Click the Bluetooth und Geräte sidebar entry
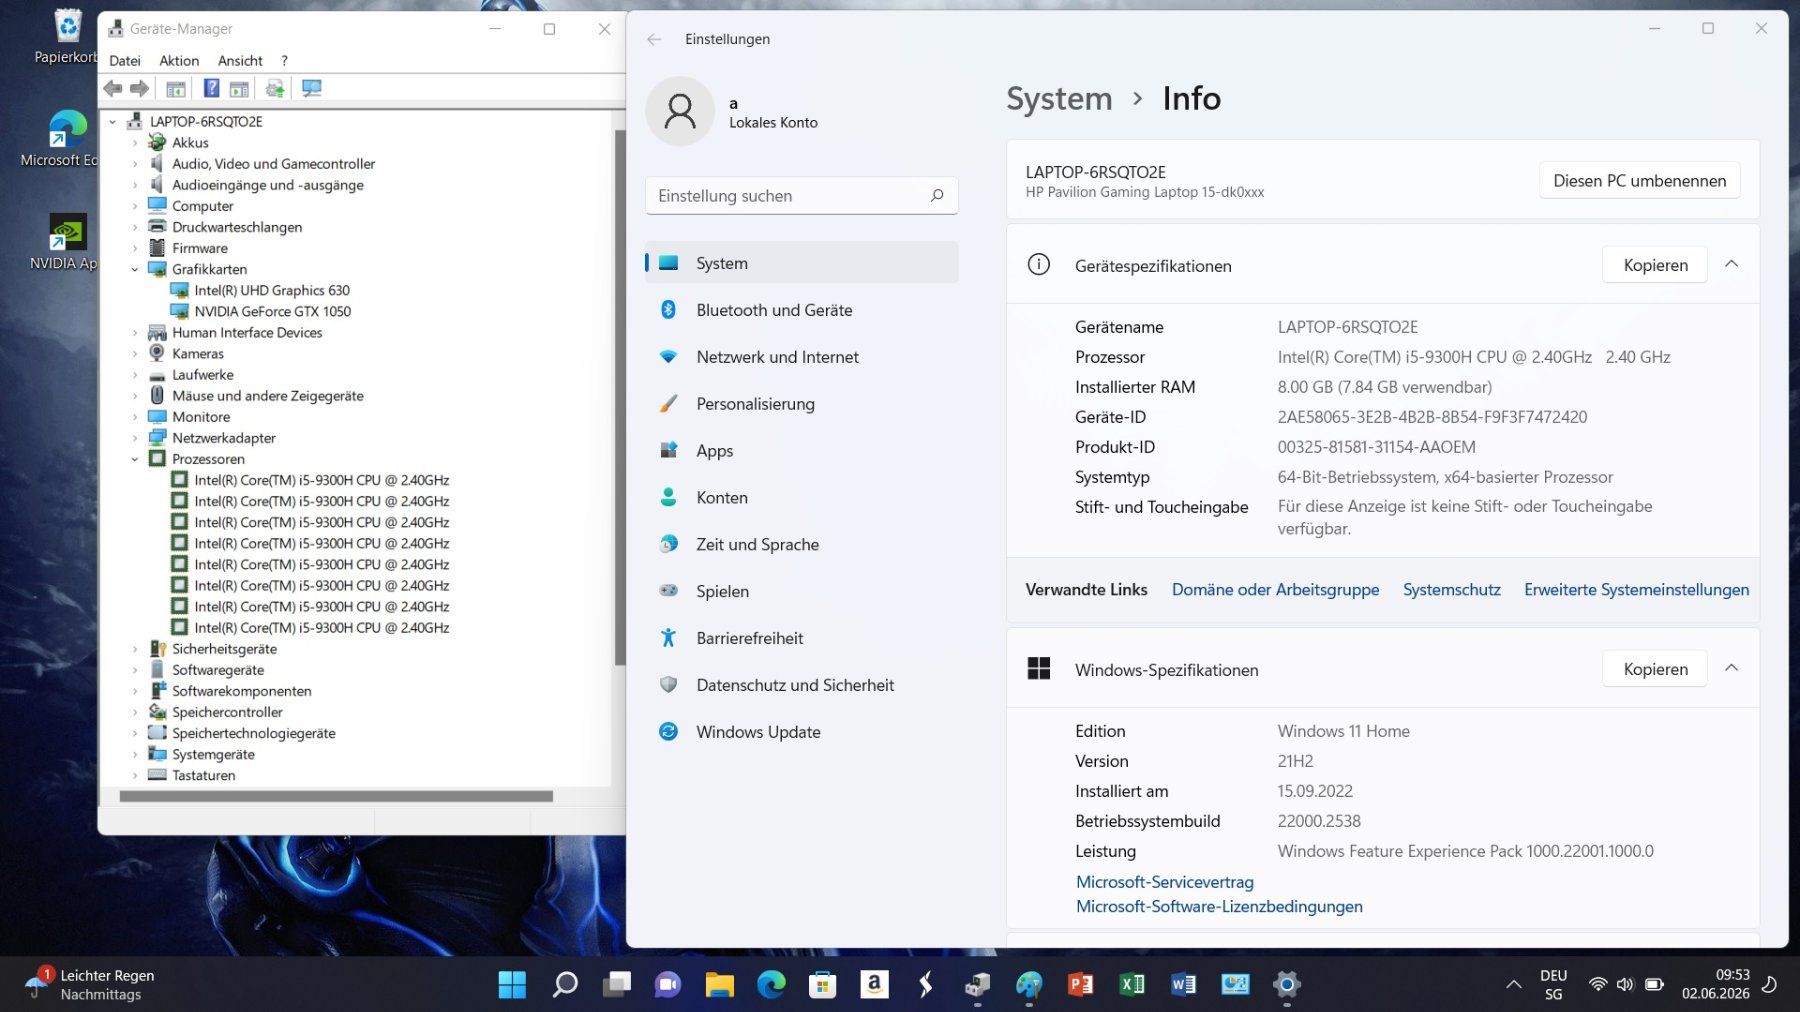The width and height of the screenshot is (1800, 1012). click(801, 310)
